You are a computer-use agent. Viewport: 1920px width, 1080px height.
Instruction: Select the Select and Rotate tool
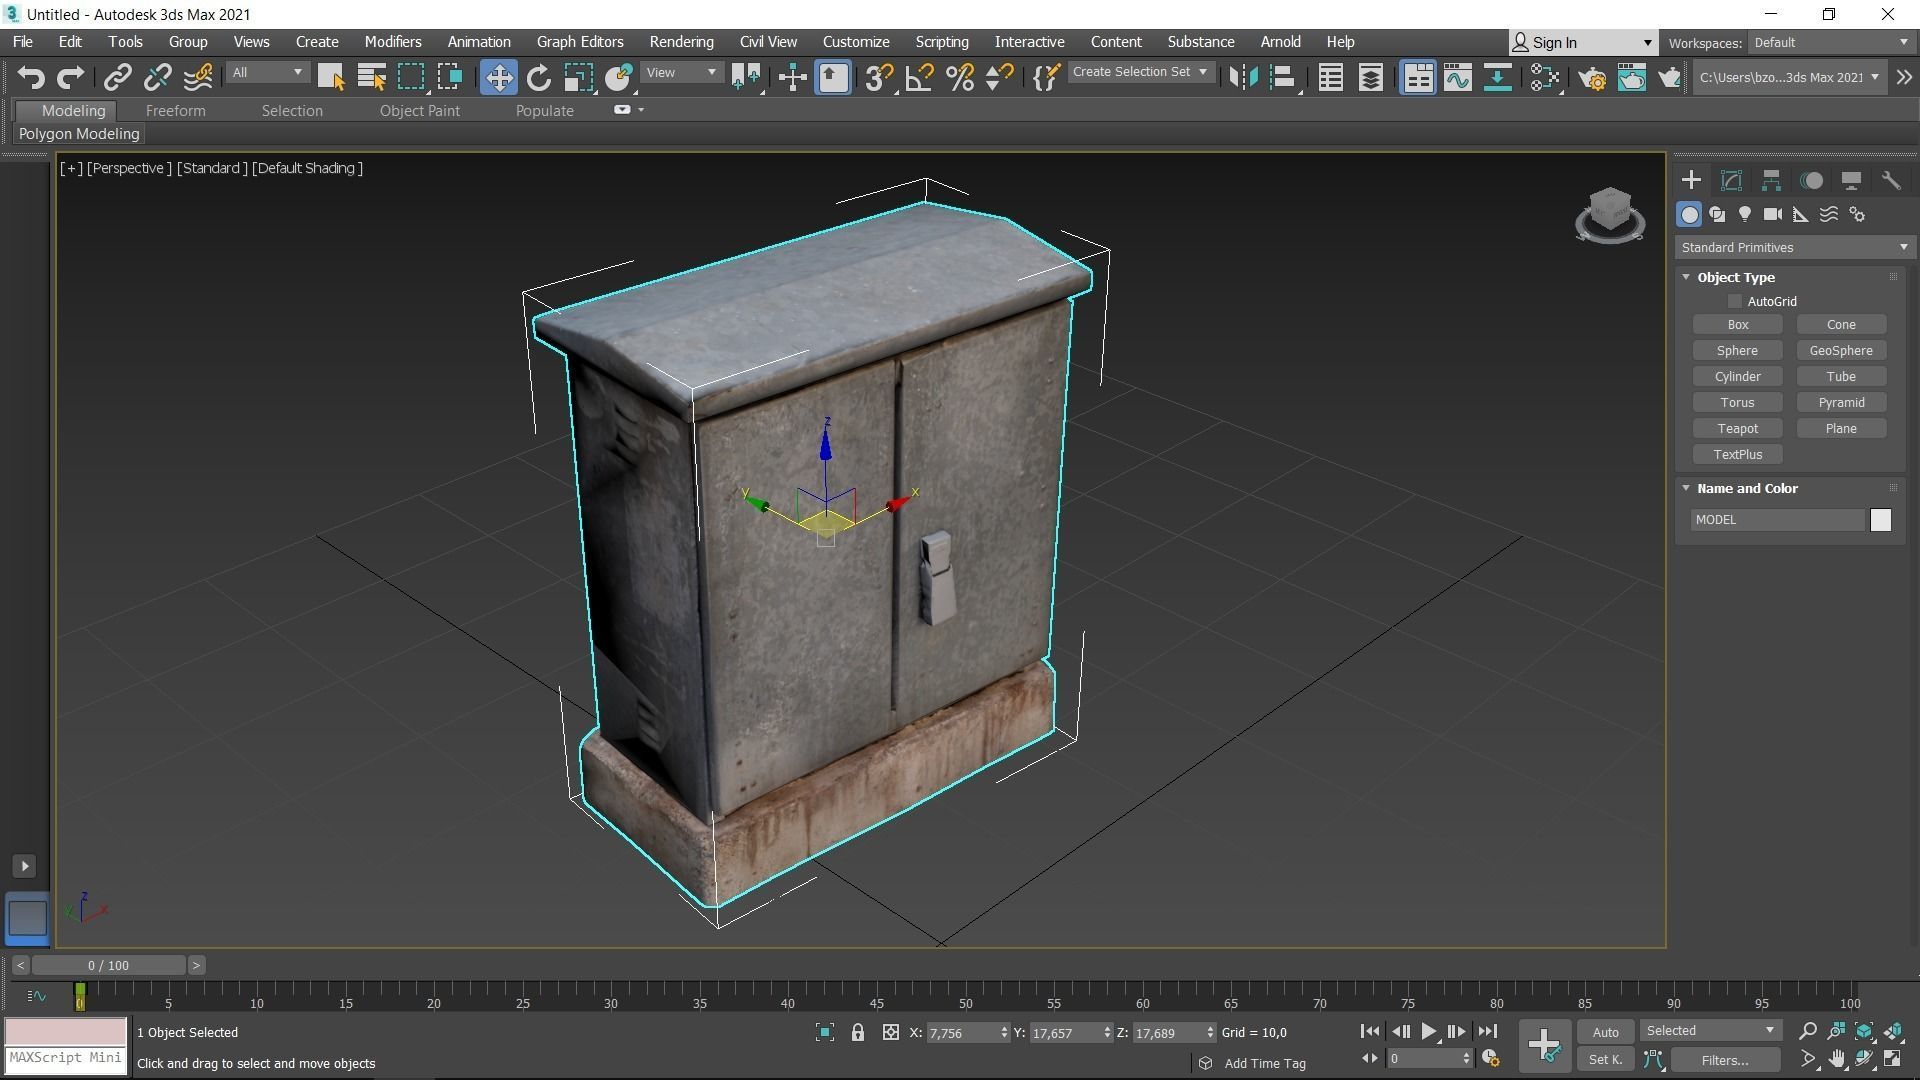click(538, 77)
